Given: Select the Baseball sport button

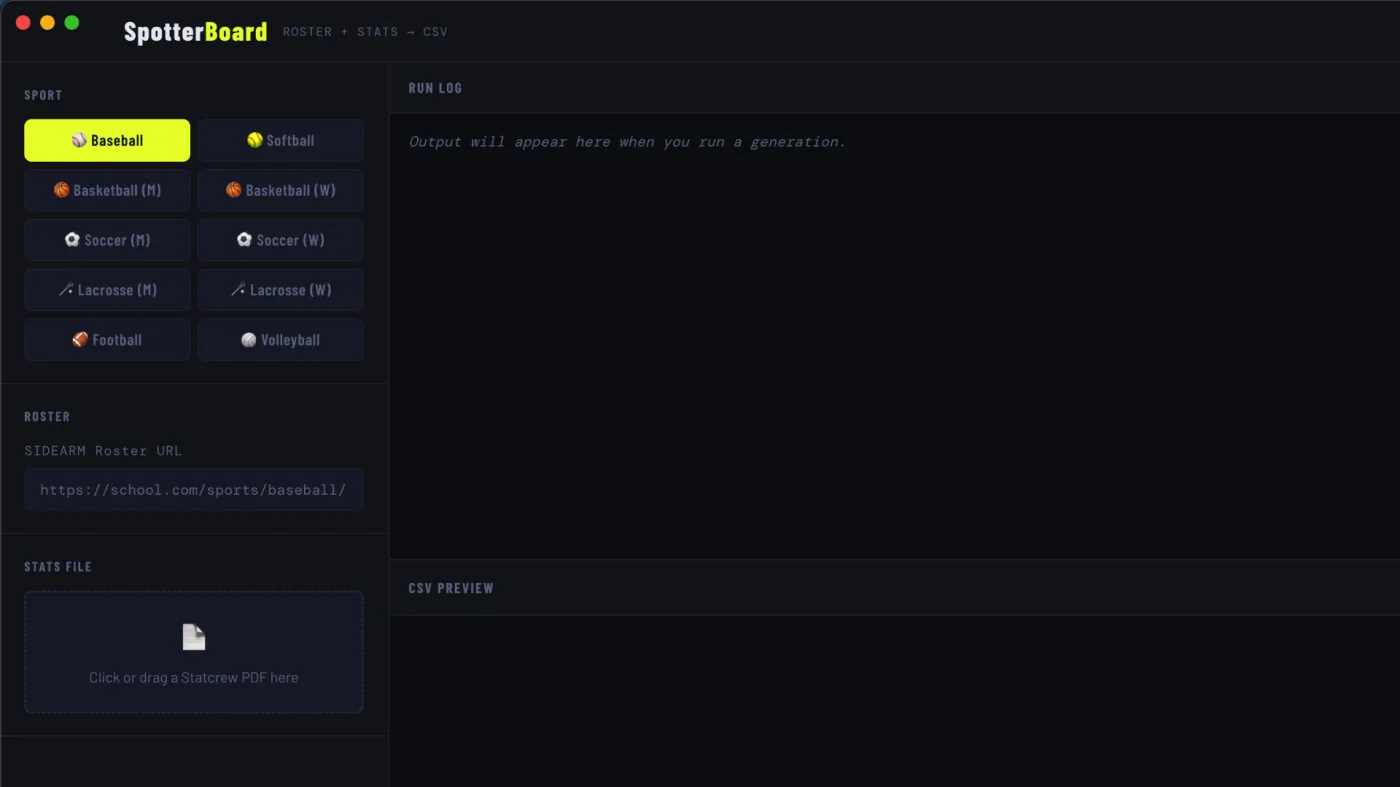Looking at the screenshot, I should [x=107, y=141].
